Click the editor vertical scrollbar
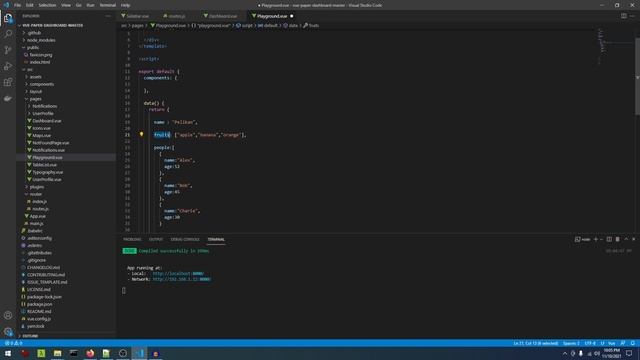 (637, 76)
